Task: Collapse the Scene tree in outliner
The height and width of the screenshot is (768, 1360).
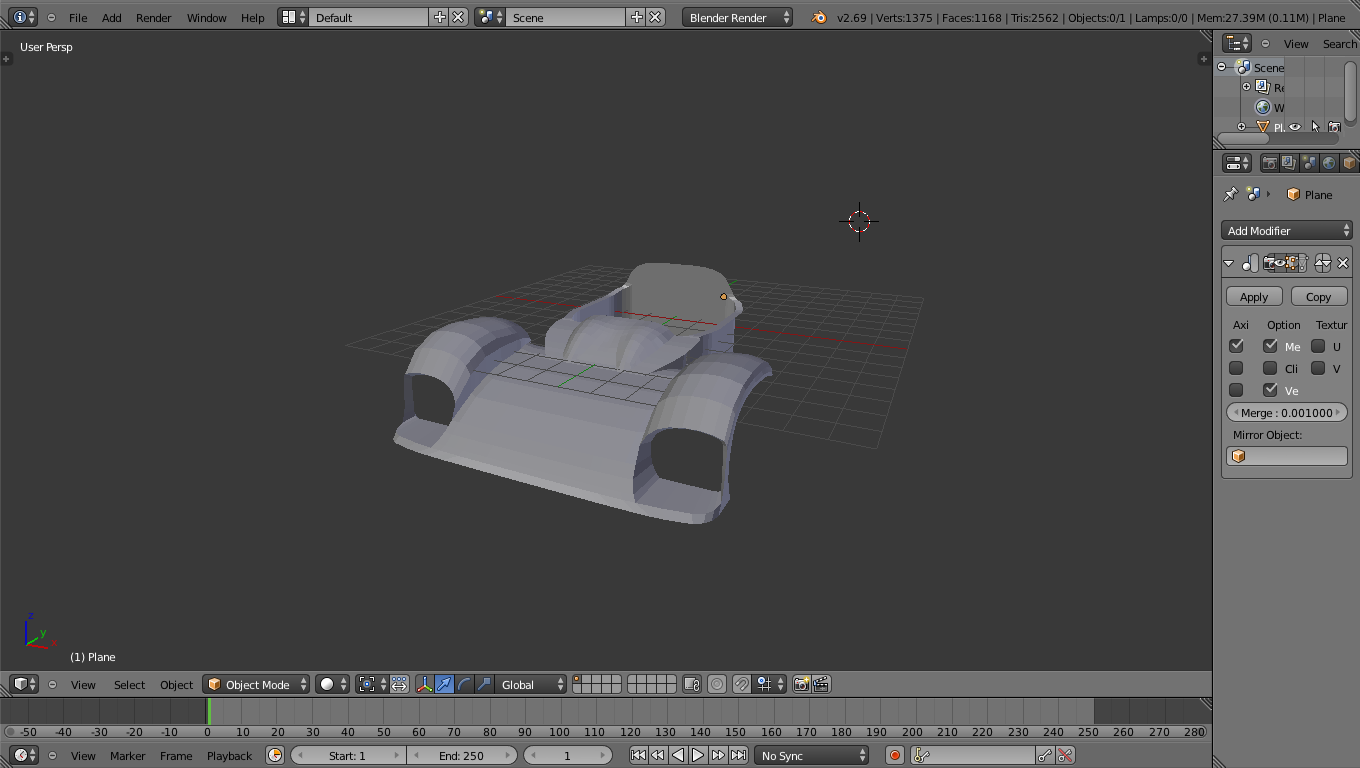Action: click(1221, 67)
